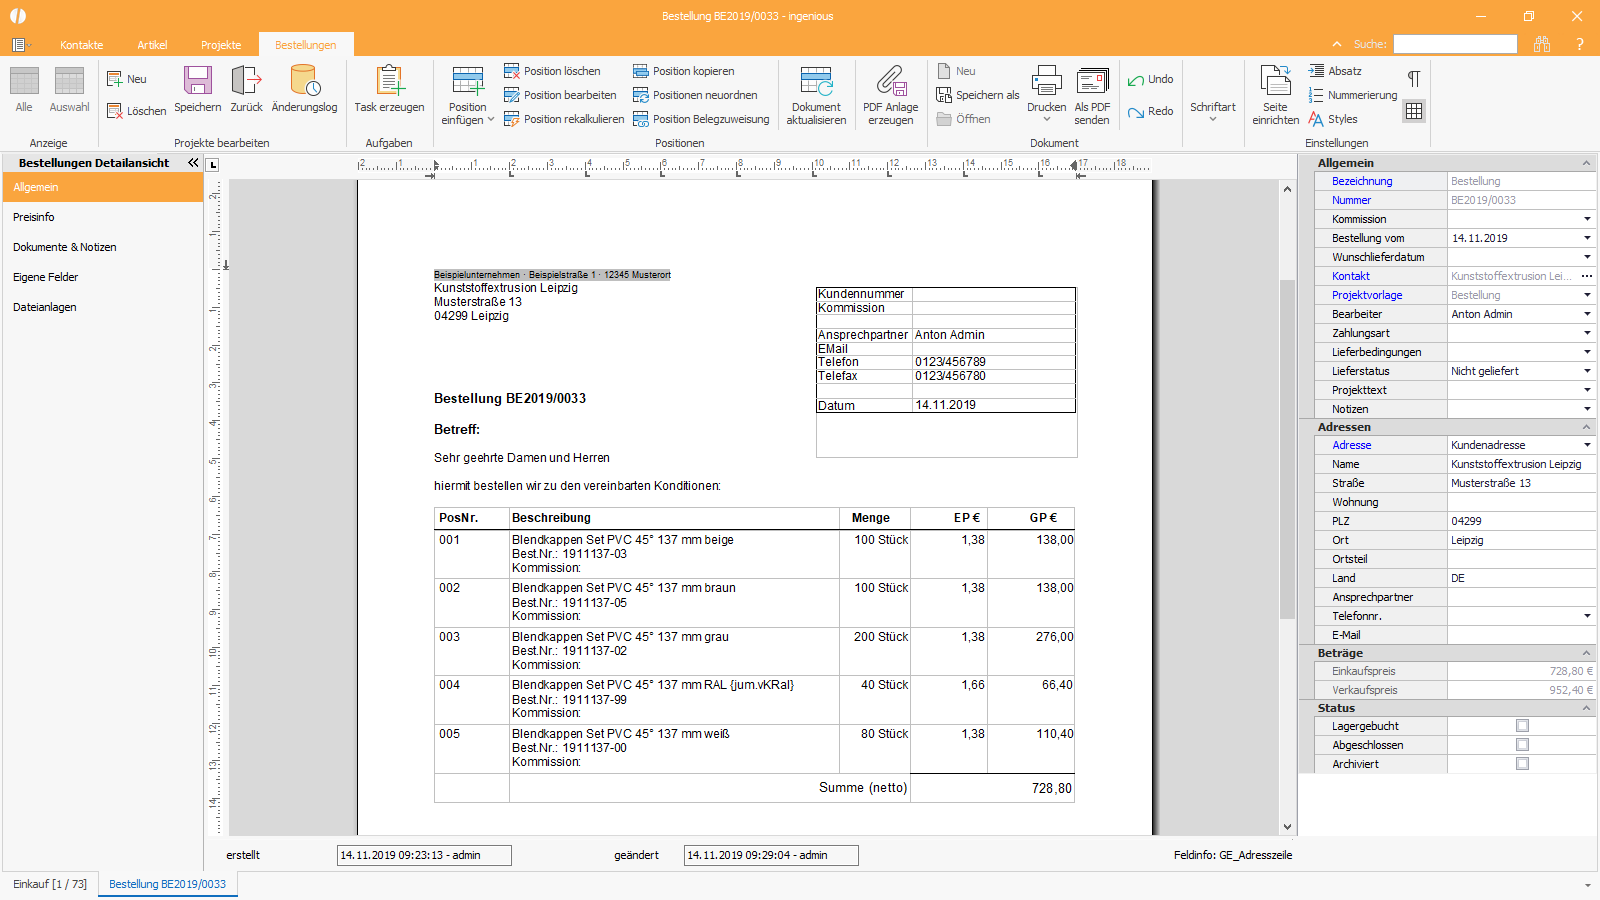
Task: Create new order with Neu
Action: click(x=127, y=79)
